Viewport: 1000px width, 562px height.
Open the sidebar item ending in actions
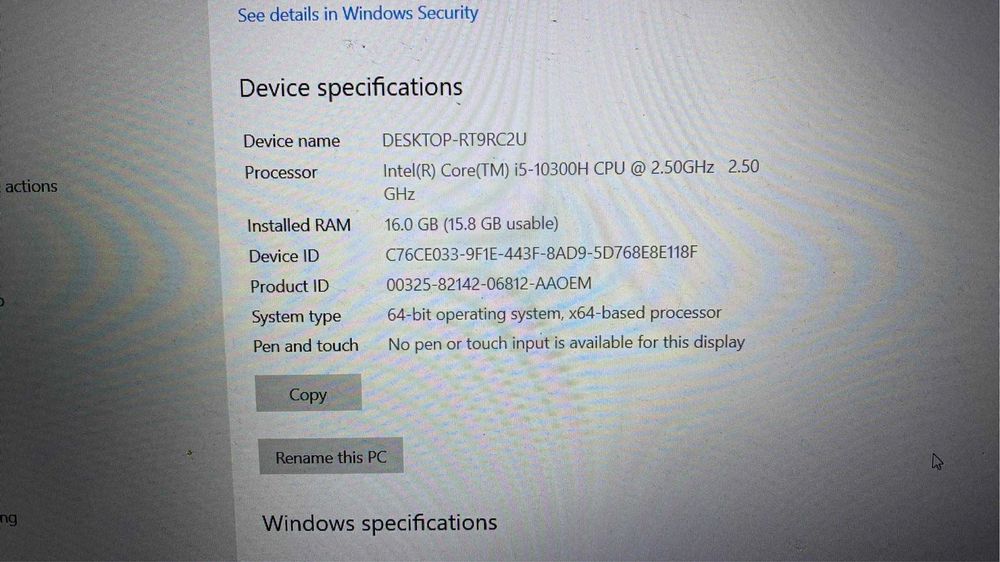pyautogui.click(x=29, y=186)
